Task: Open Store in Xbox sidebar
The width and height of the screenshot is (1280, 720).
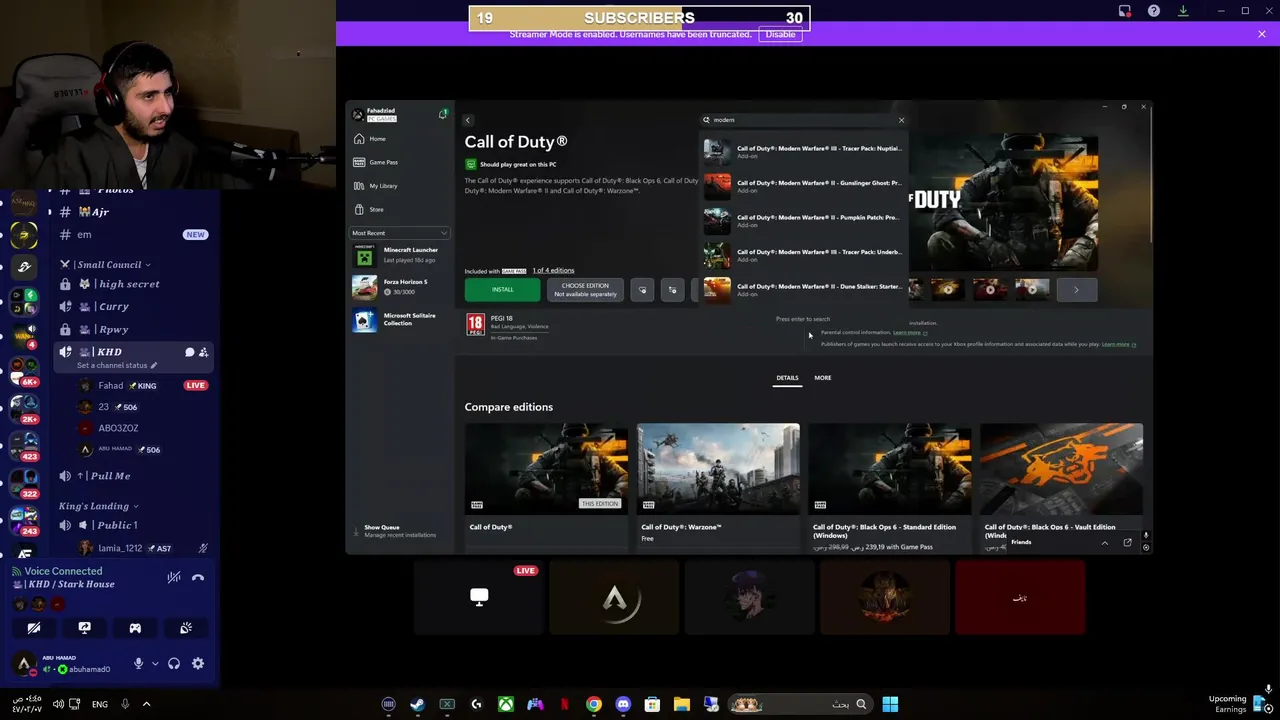Action: 400,209
